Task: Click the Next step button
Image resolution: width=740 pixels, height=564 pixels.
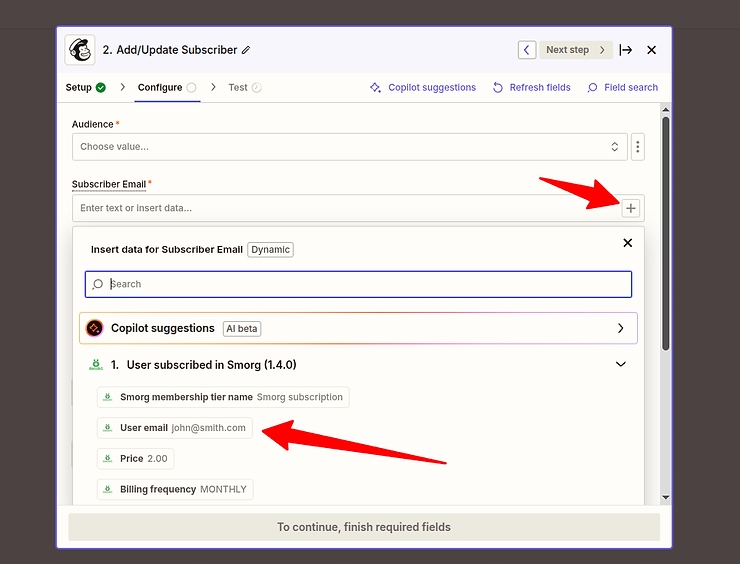Action: coord(575,50)
